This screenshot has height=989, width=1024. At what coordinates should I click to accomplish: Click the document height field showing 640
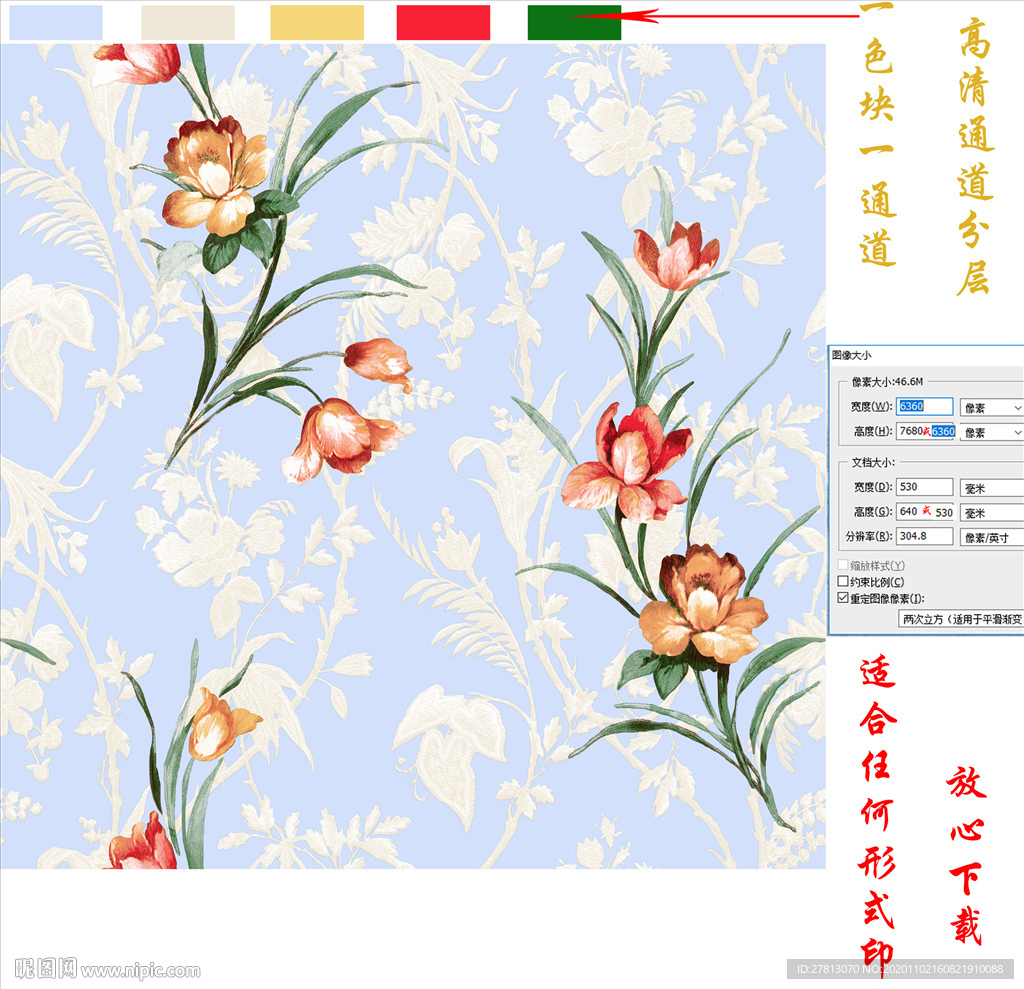click(925, 511)
